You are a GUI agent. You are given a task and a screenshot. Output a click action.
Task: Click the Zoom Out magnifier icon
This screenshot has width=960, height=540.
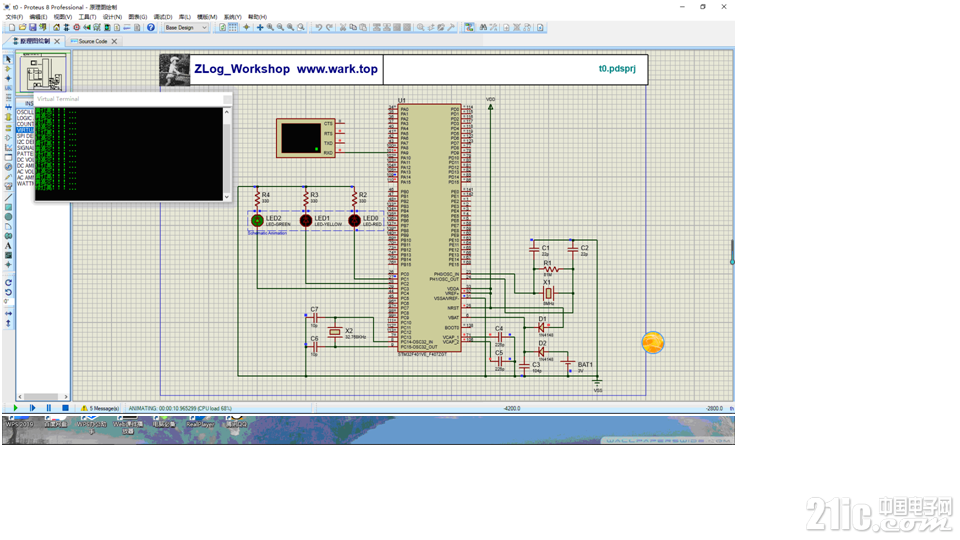pyautogui.click(x=280, y=28)
